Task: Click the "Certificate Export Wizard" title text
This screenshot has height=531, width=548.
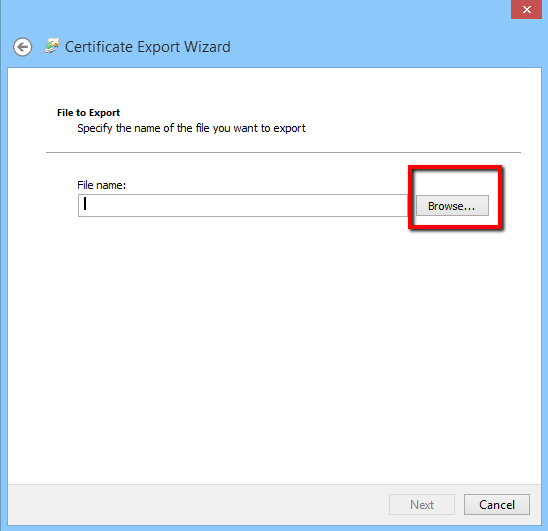Action: pyautogui.click(x=147, y=47)
